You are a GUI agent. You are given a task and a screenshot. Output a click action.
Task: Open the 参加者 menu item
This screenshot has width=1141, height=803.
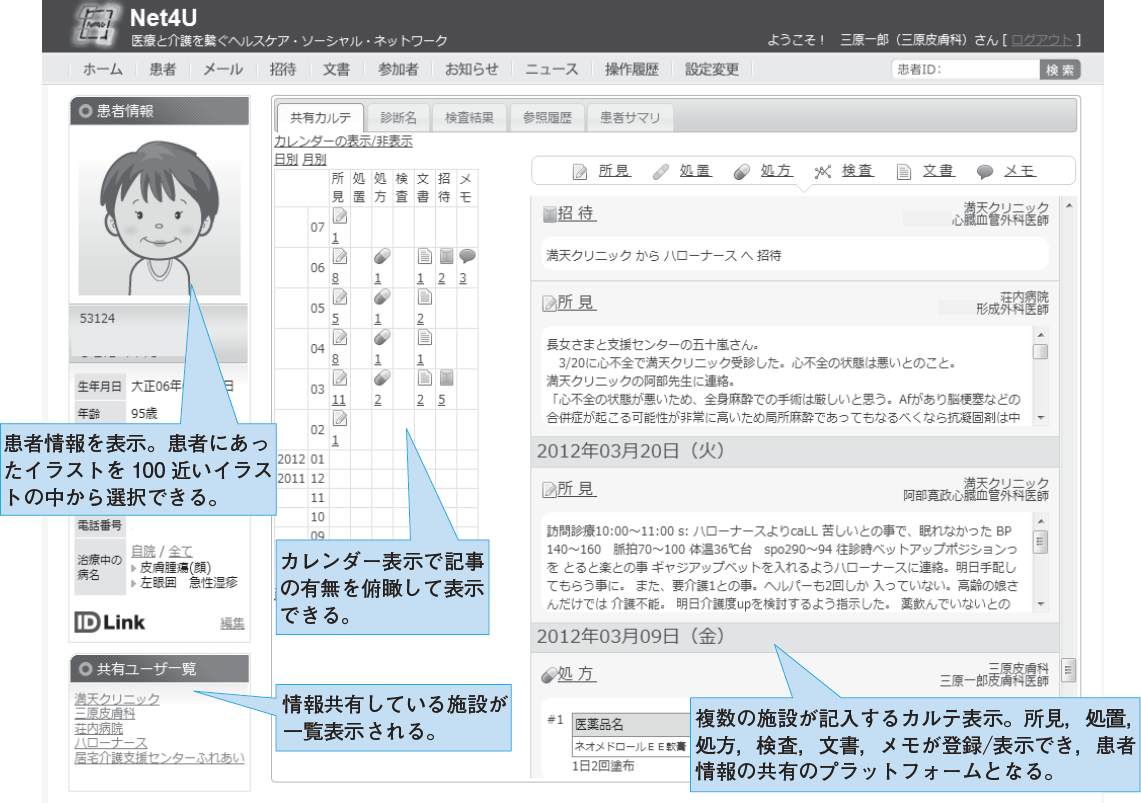pos(398,69)
